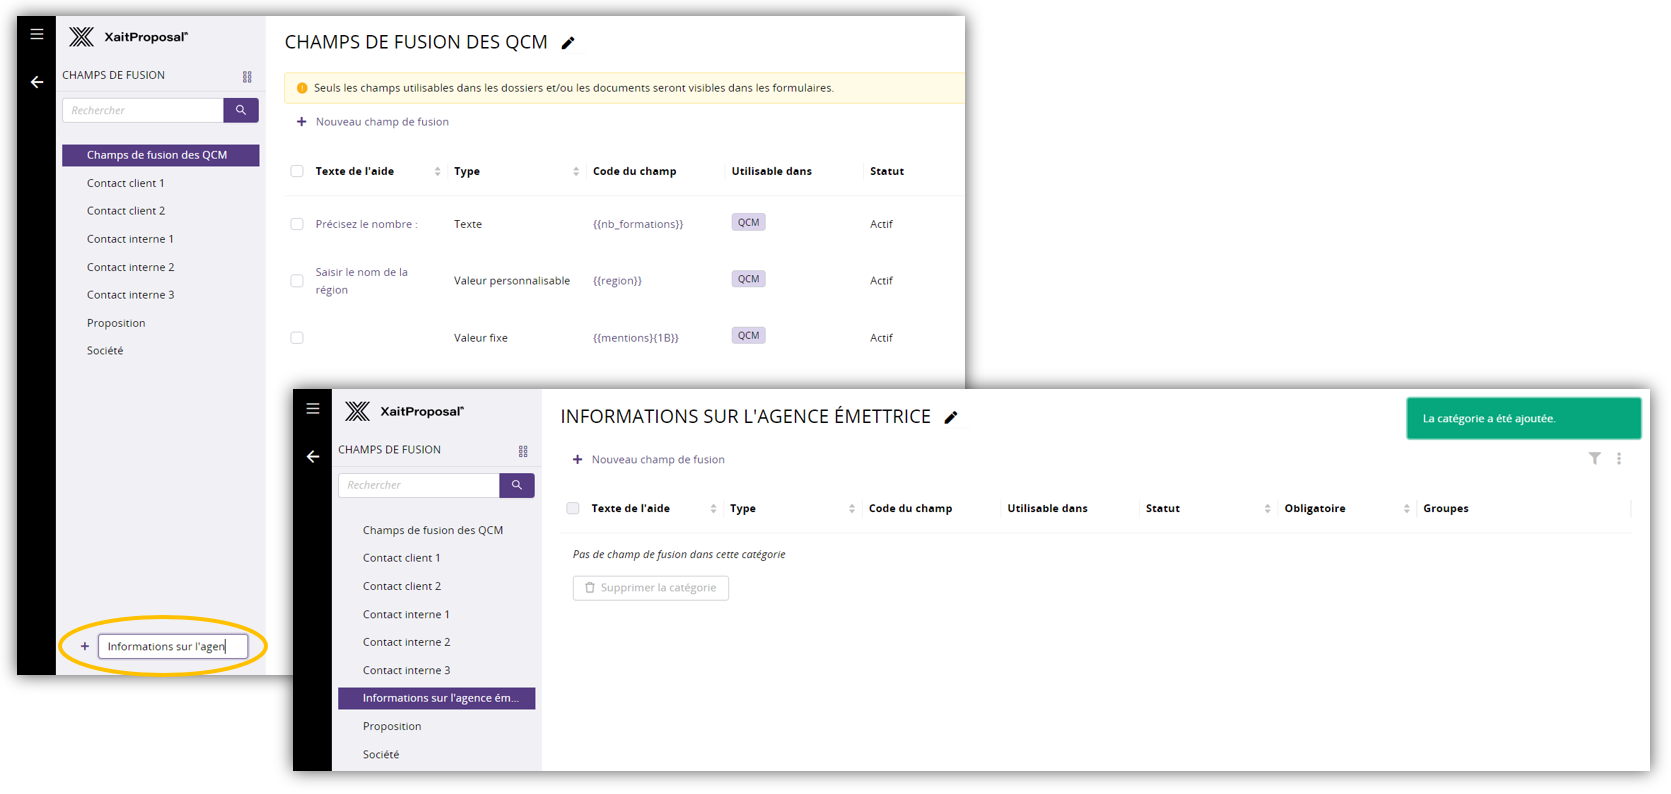This screenshot has width=1671, height=794.
Task: Click the back arrow in the lower window
Action: pos(313,456)
